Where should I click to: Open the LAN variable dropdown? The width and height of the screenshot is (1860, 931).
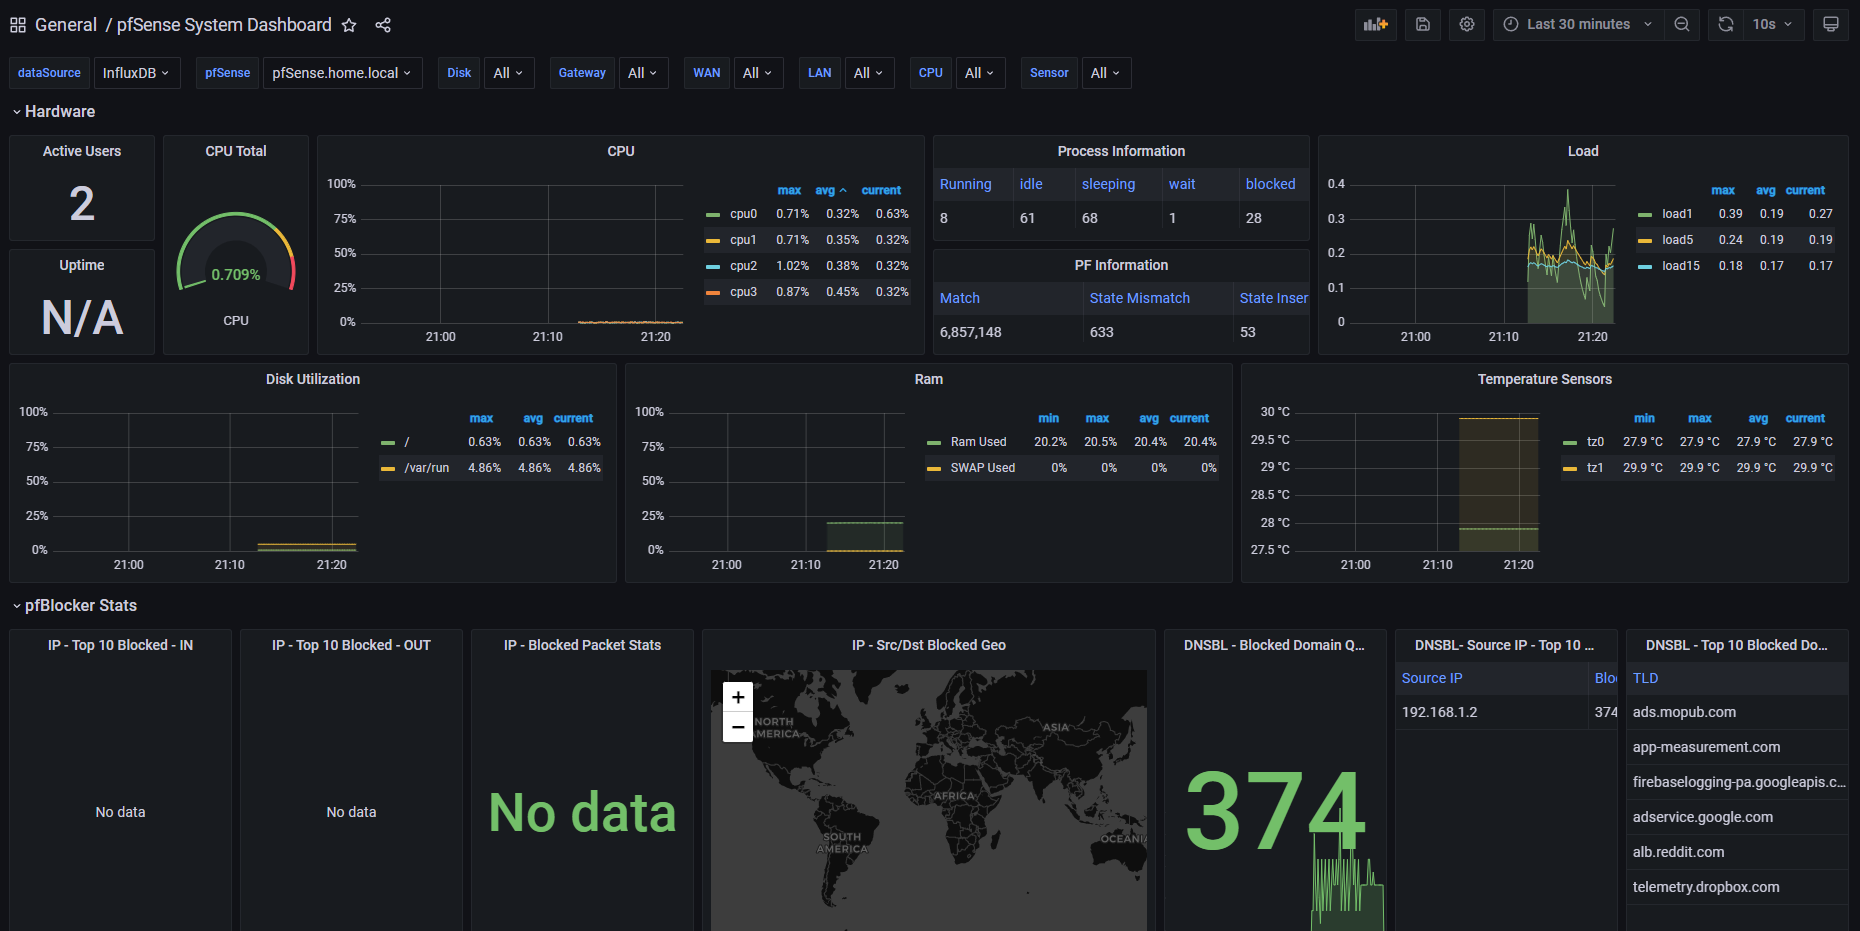[869, 73]
